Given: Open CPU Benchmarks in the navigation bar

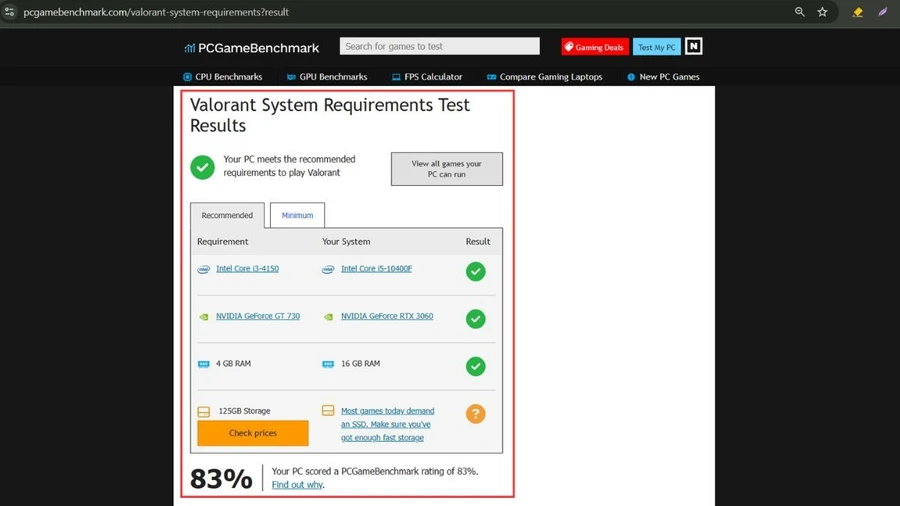Looking at the screenshot, I should point(223,77).
